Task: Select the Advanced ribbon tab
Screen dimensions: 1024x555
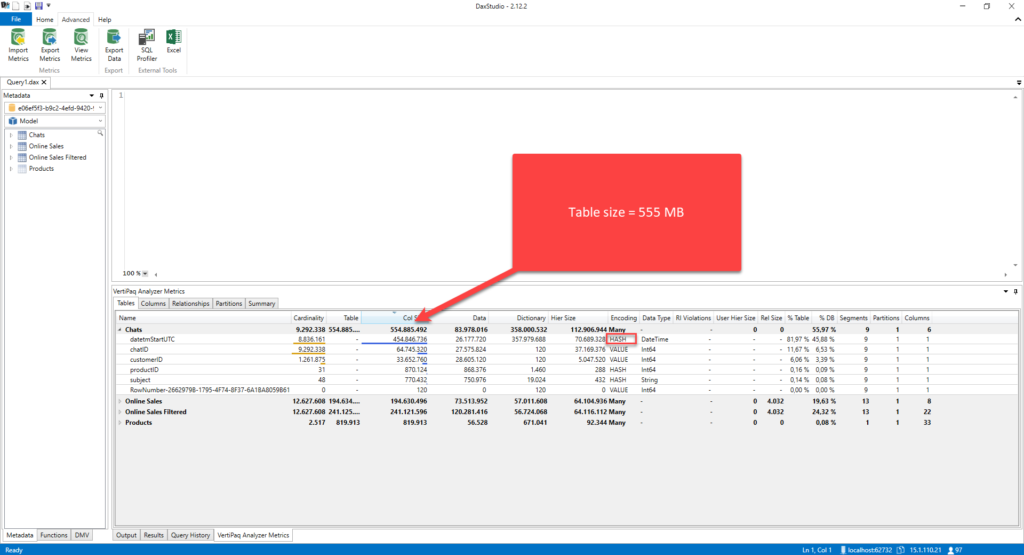Action: (x=76, y=20)
